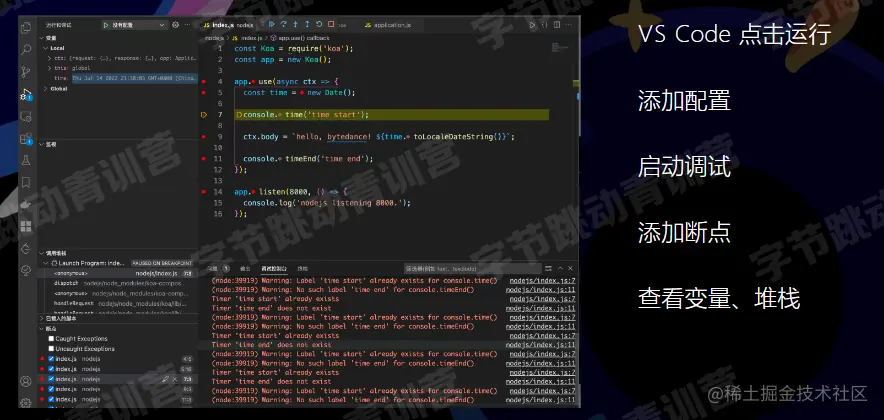This screenshot has width=884, height=420.
Task: Open the Extensions view icon
Action: pos(25,138)
